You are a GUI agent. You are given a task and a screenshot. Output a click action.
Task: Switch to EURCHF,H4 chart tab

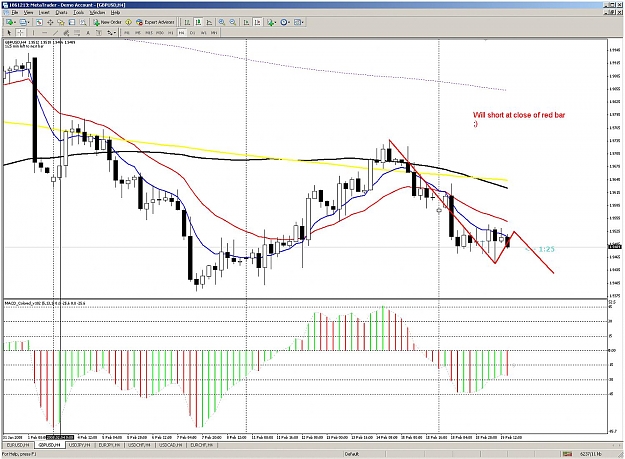coord(203,445)
